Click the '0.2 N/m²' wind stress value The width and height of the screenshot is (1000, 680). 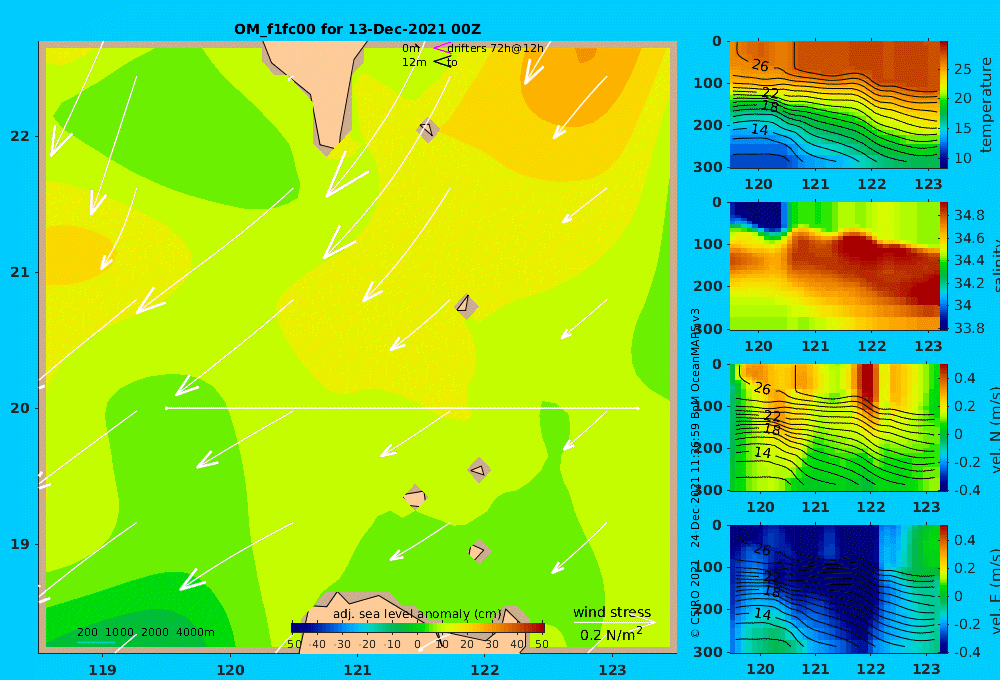pos(611,634)
